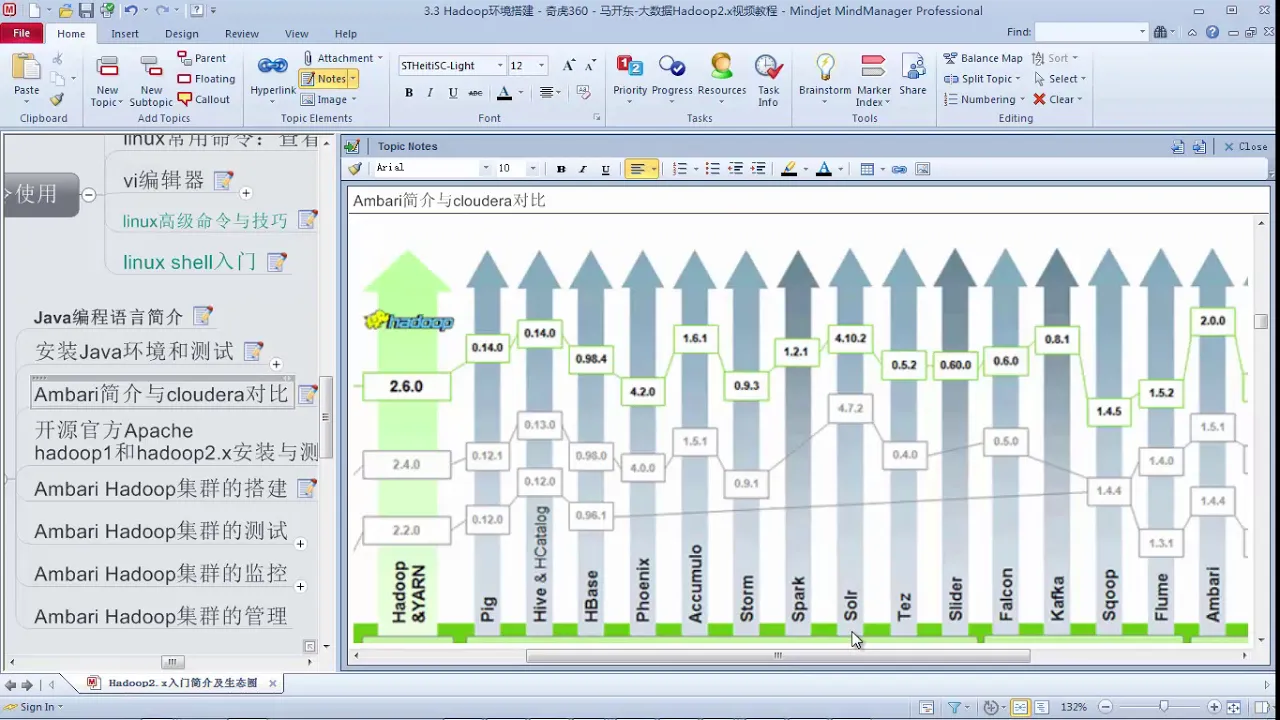Click Shrink Font icon in ribbon
This screenshot has height=720, width=1280.
[590, 66]
